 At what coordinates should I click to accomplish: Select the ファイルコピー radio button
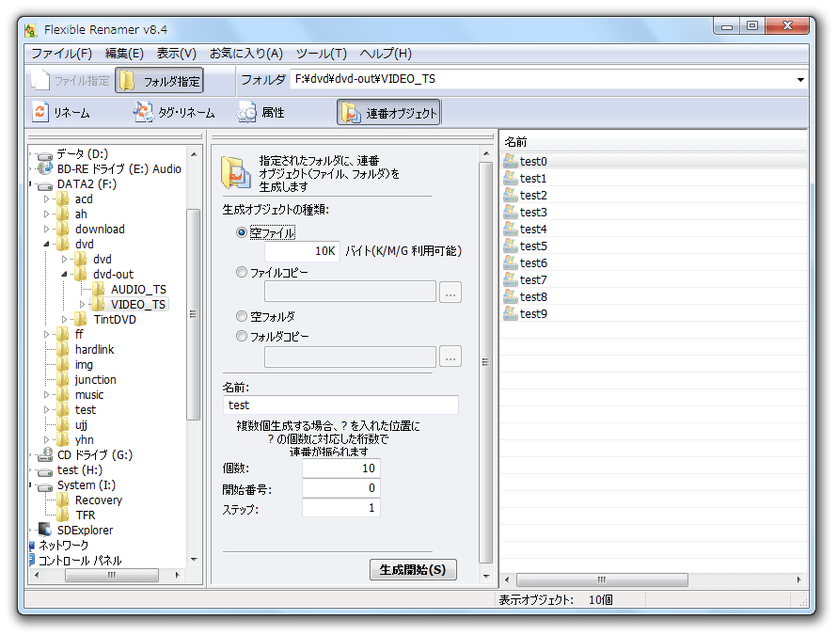pyautogui.click(x=241, y=272)
